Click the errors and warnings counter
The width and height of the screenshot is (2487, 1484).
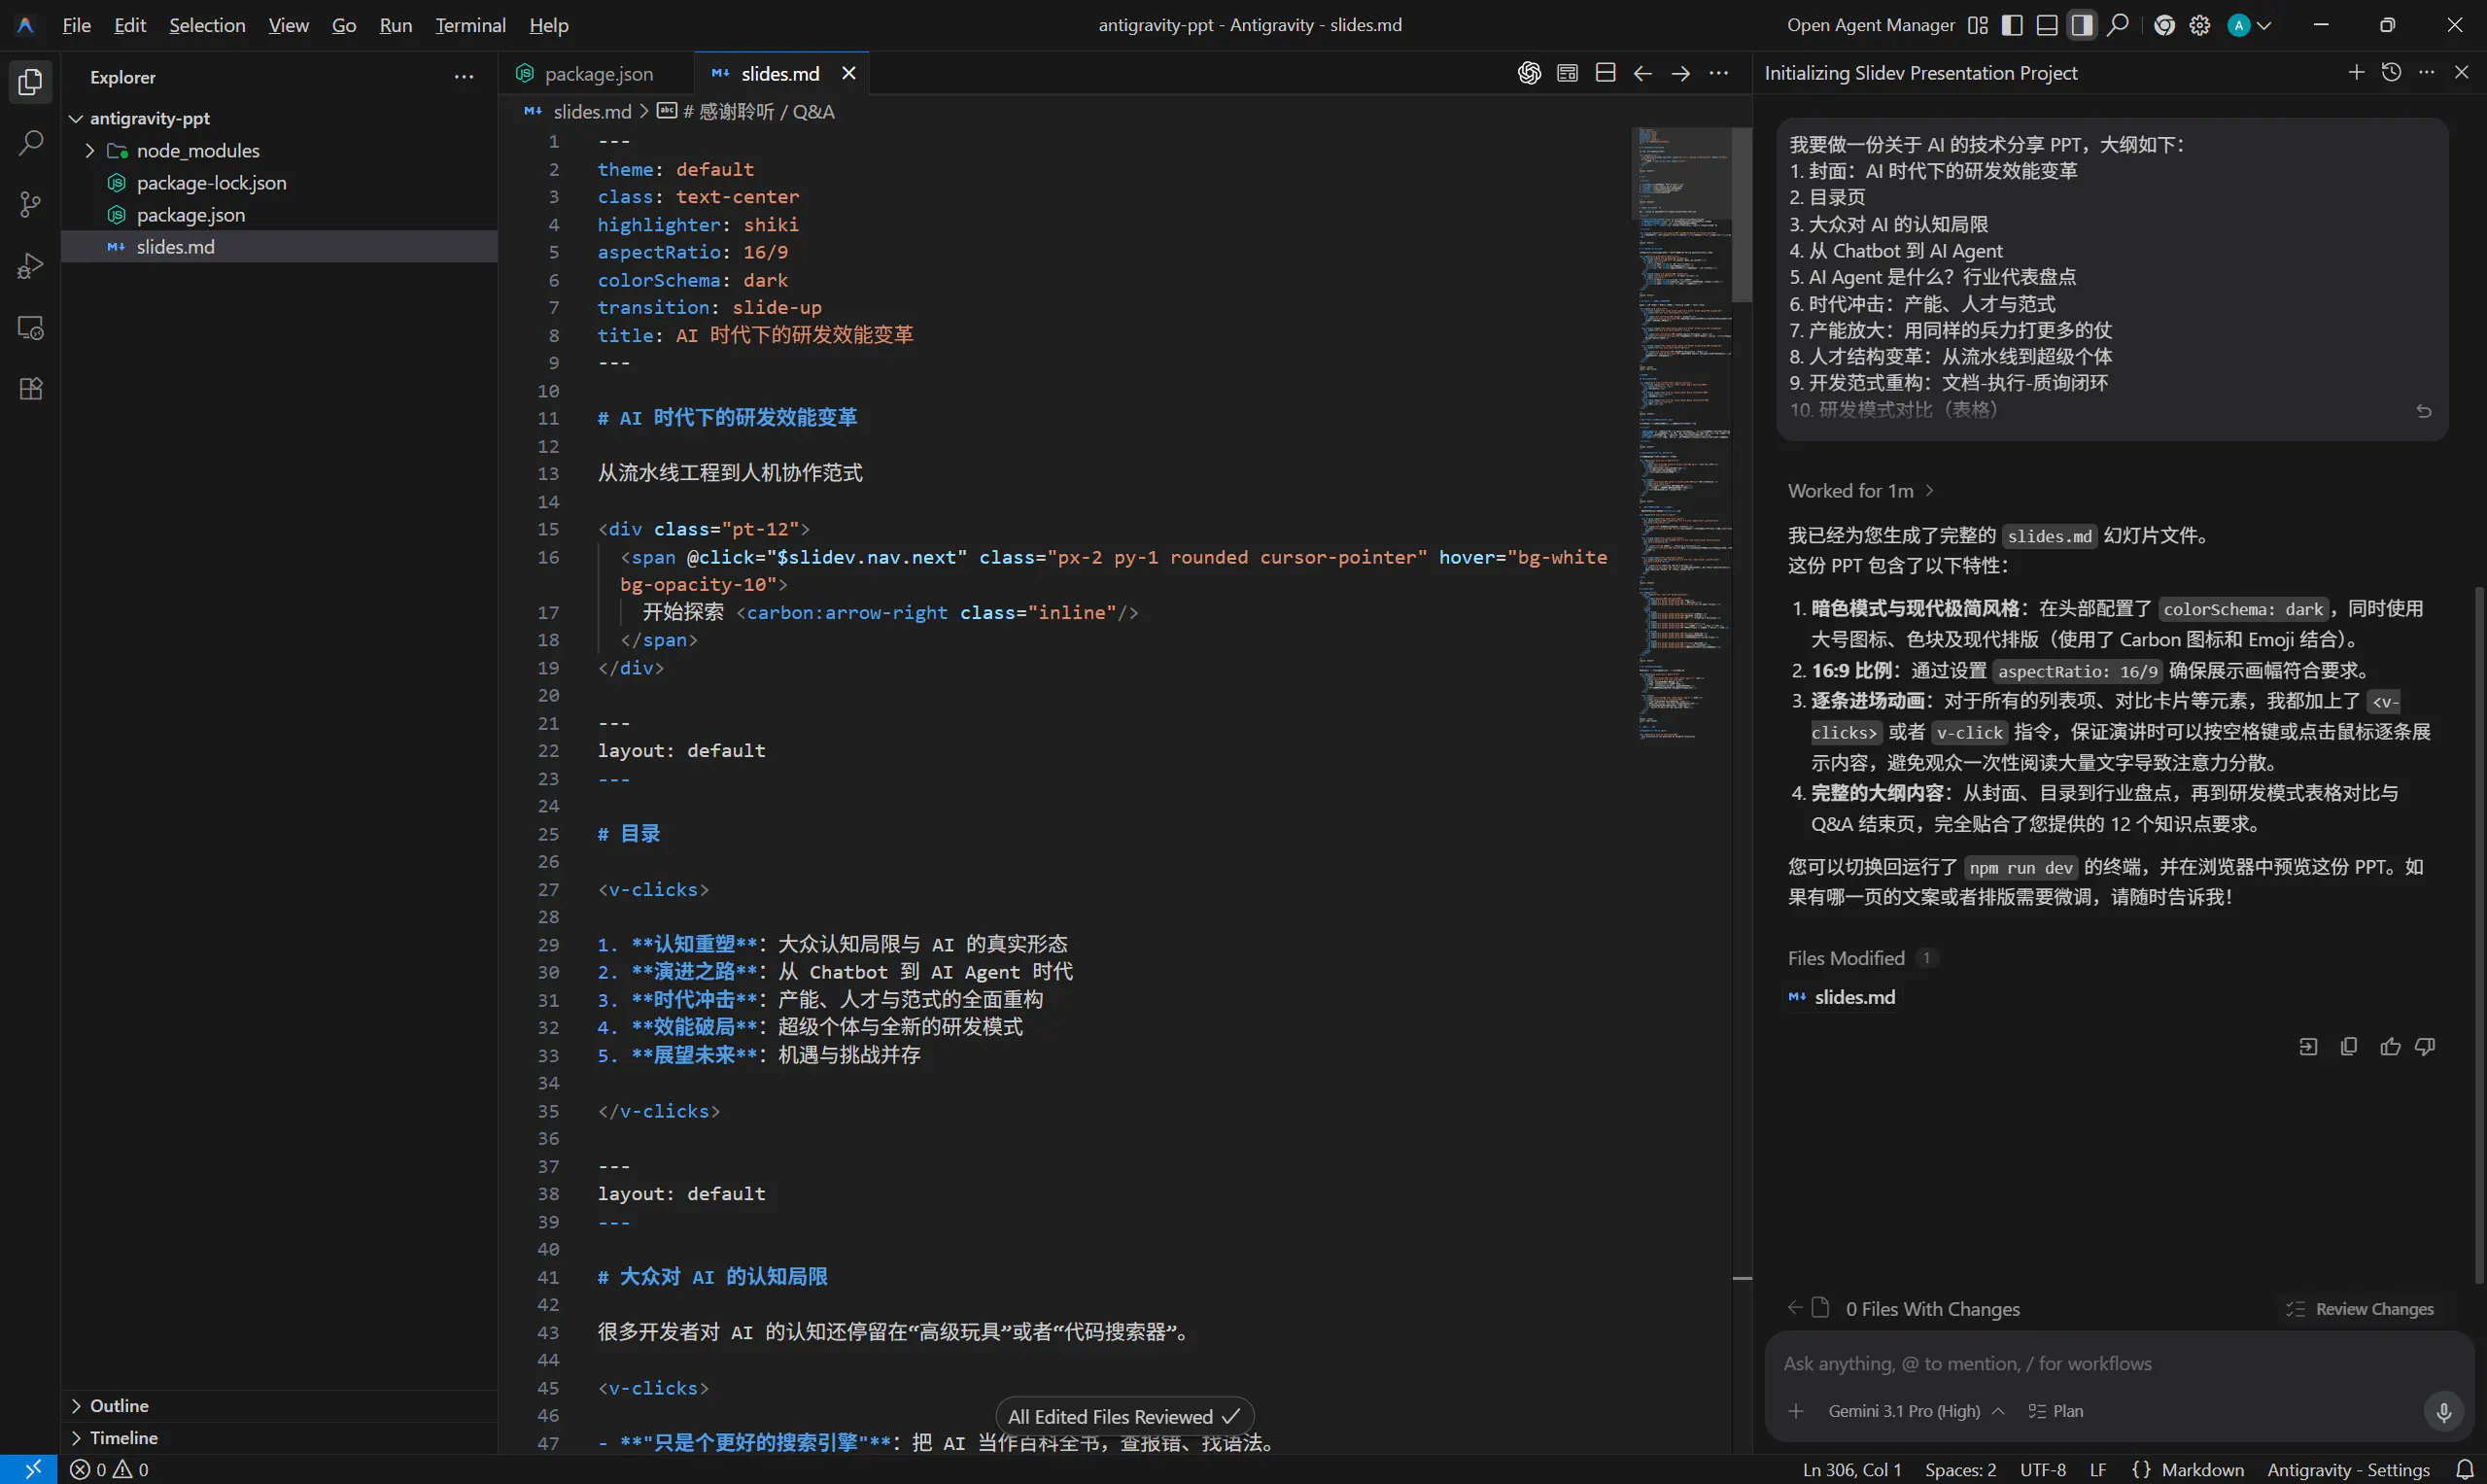(110, 1469)
